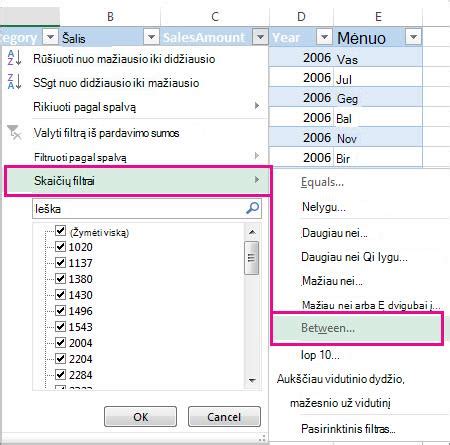The height and width of the screenshot is (445, 450).
Task: Select column D header
Action: pyautogui.click(x=301, y=17)
